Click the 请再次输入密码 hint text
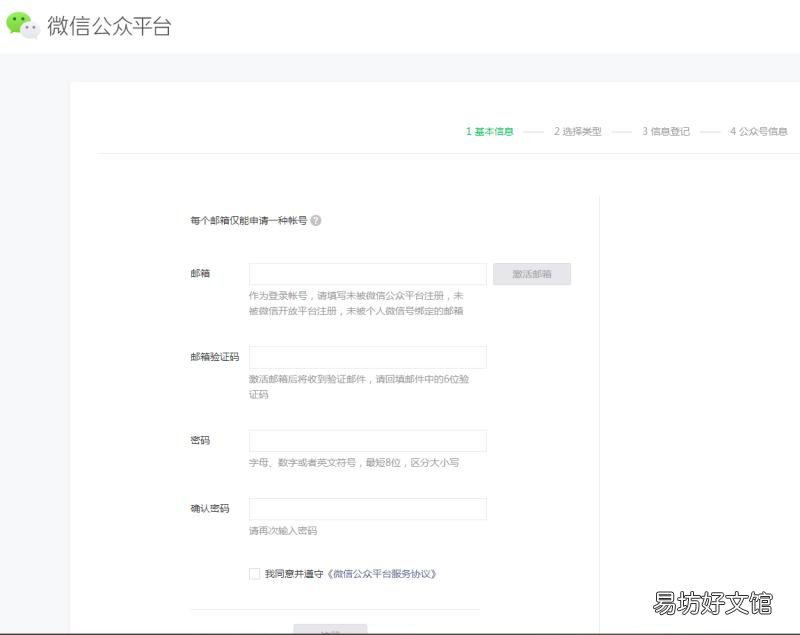This screenshot has height=635, width=800. coord(283,531)
